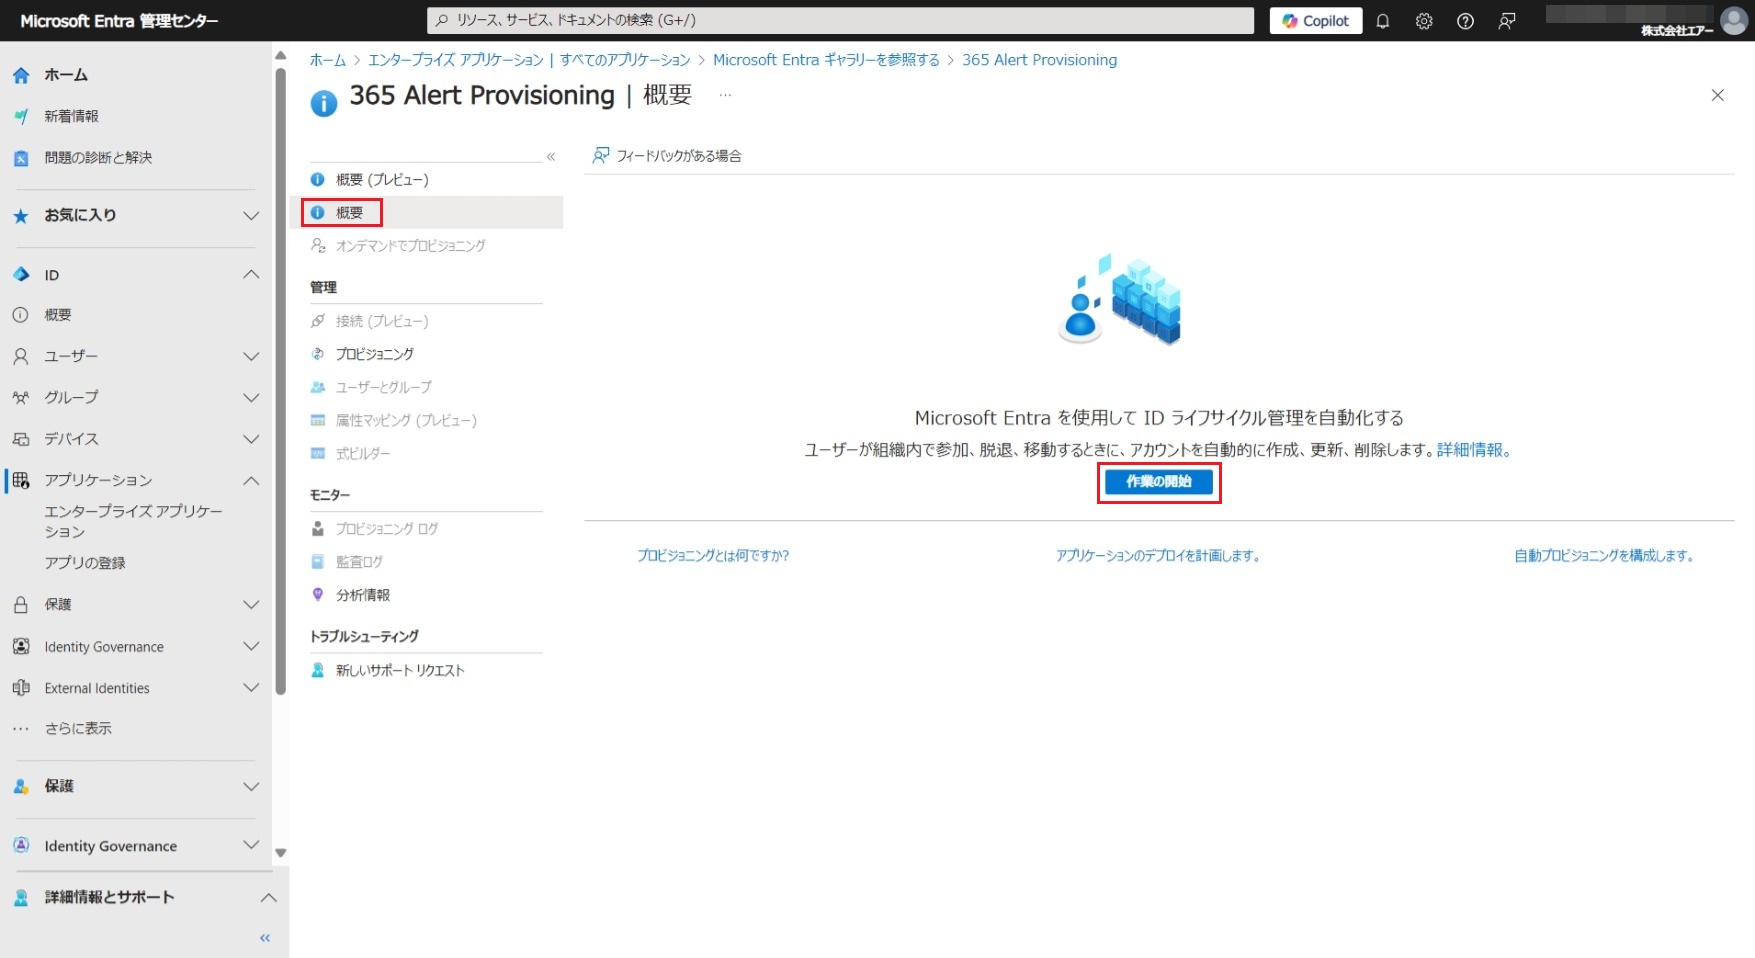Select プロビジョニング in the 管理 menu

click(374, 354)
